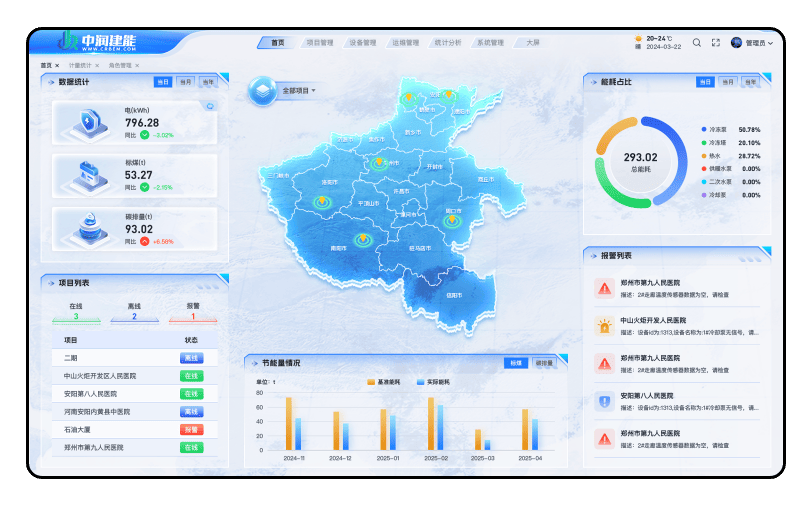Image resolution: width=786 pixels, height=506 pixels.
Task: Click the sunny weather icon
Action: point(638,38)
